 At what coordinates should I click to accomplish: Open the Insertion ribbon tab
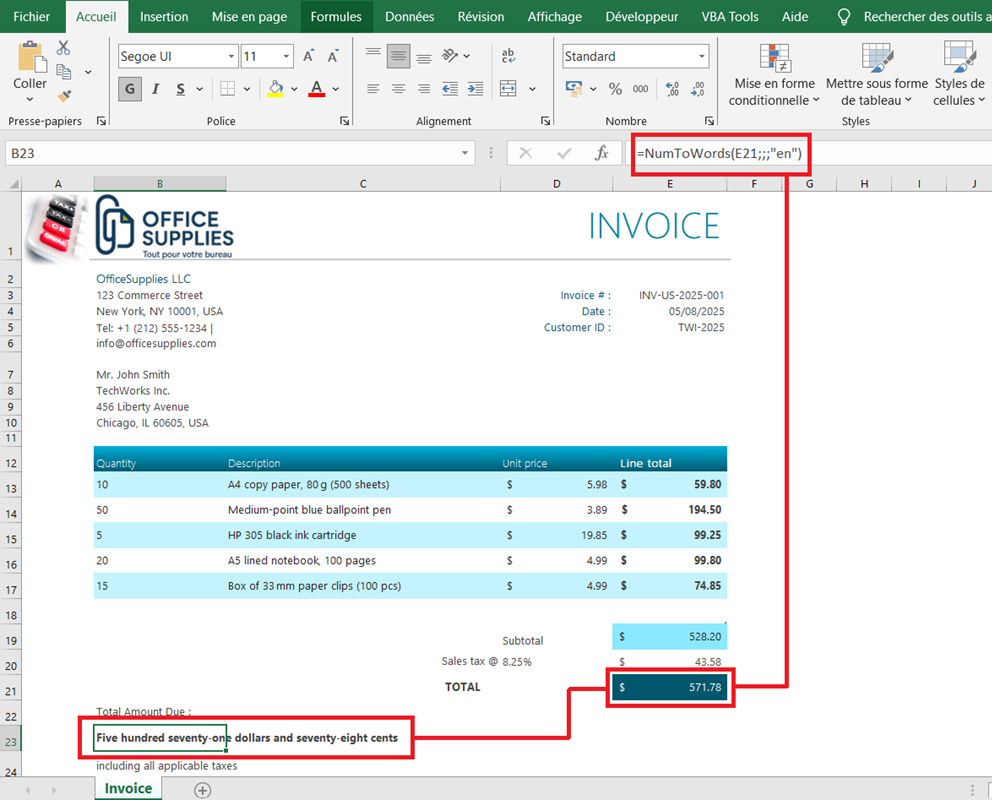[164, 17]
